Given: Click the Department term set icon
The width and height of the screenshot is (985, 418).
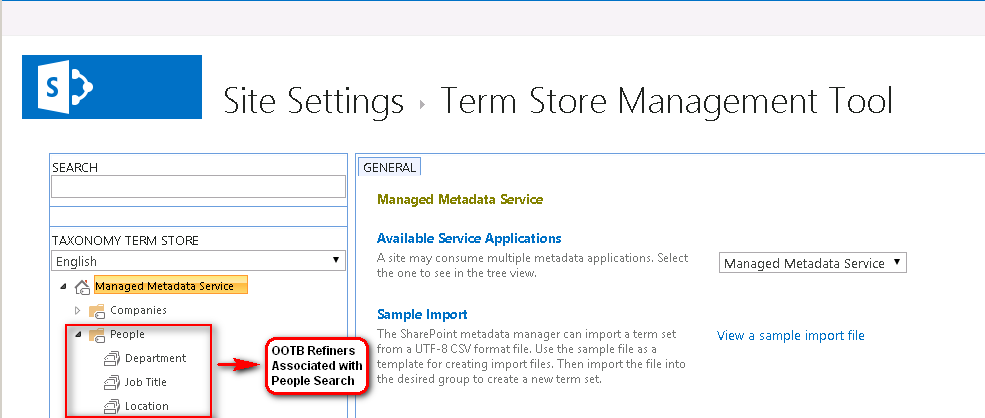Looking at the screenshot, I should (111, 359).
